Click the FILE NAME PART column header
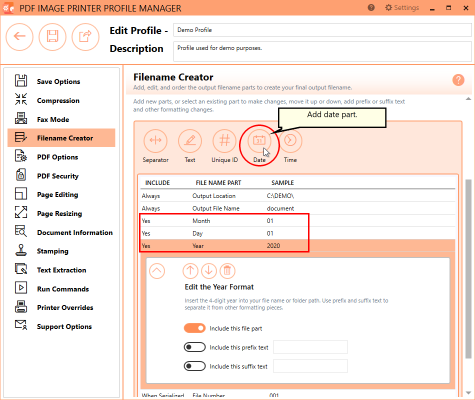The width and height of the screenshot is (475, 400). click(218, 183)
